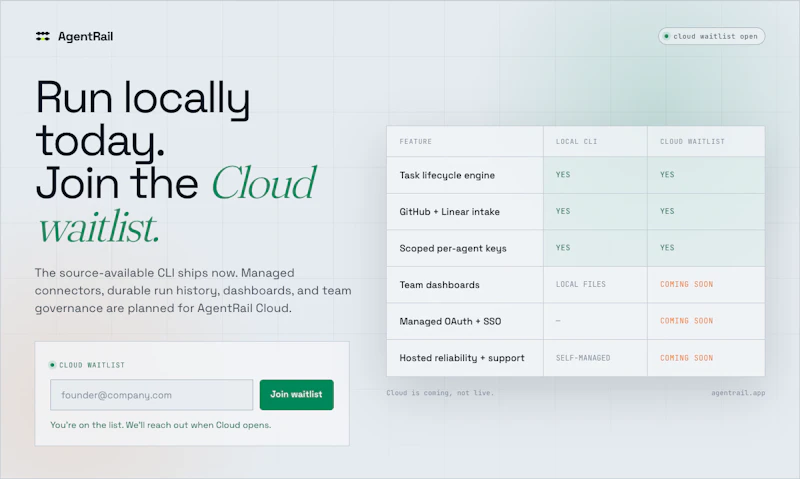Click Cloud YES for Task lifecycle engine
800x479 pixels.
tap(667, 174)
